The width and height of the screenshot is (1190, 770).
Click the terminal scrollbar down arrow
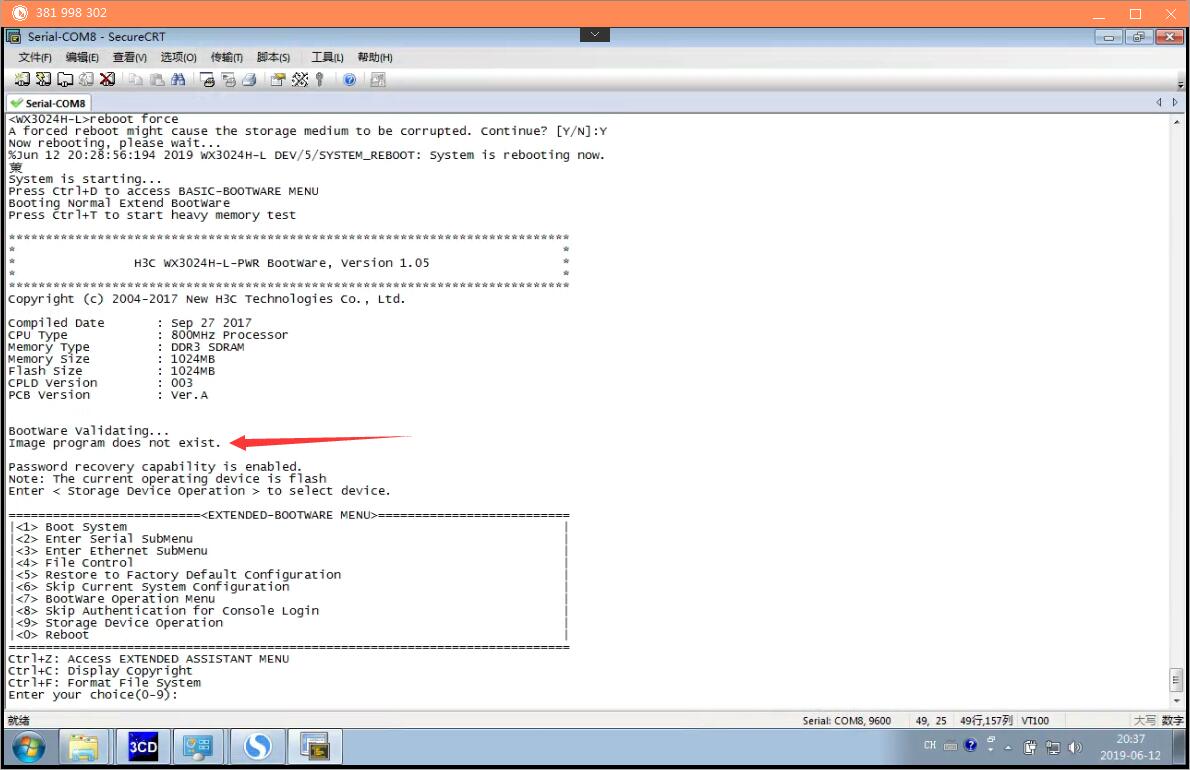coord(1176,700)
